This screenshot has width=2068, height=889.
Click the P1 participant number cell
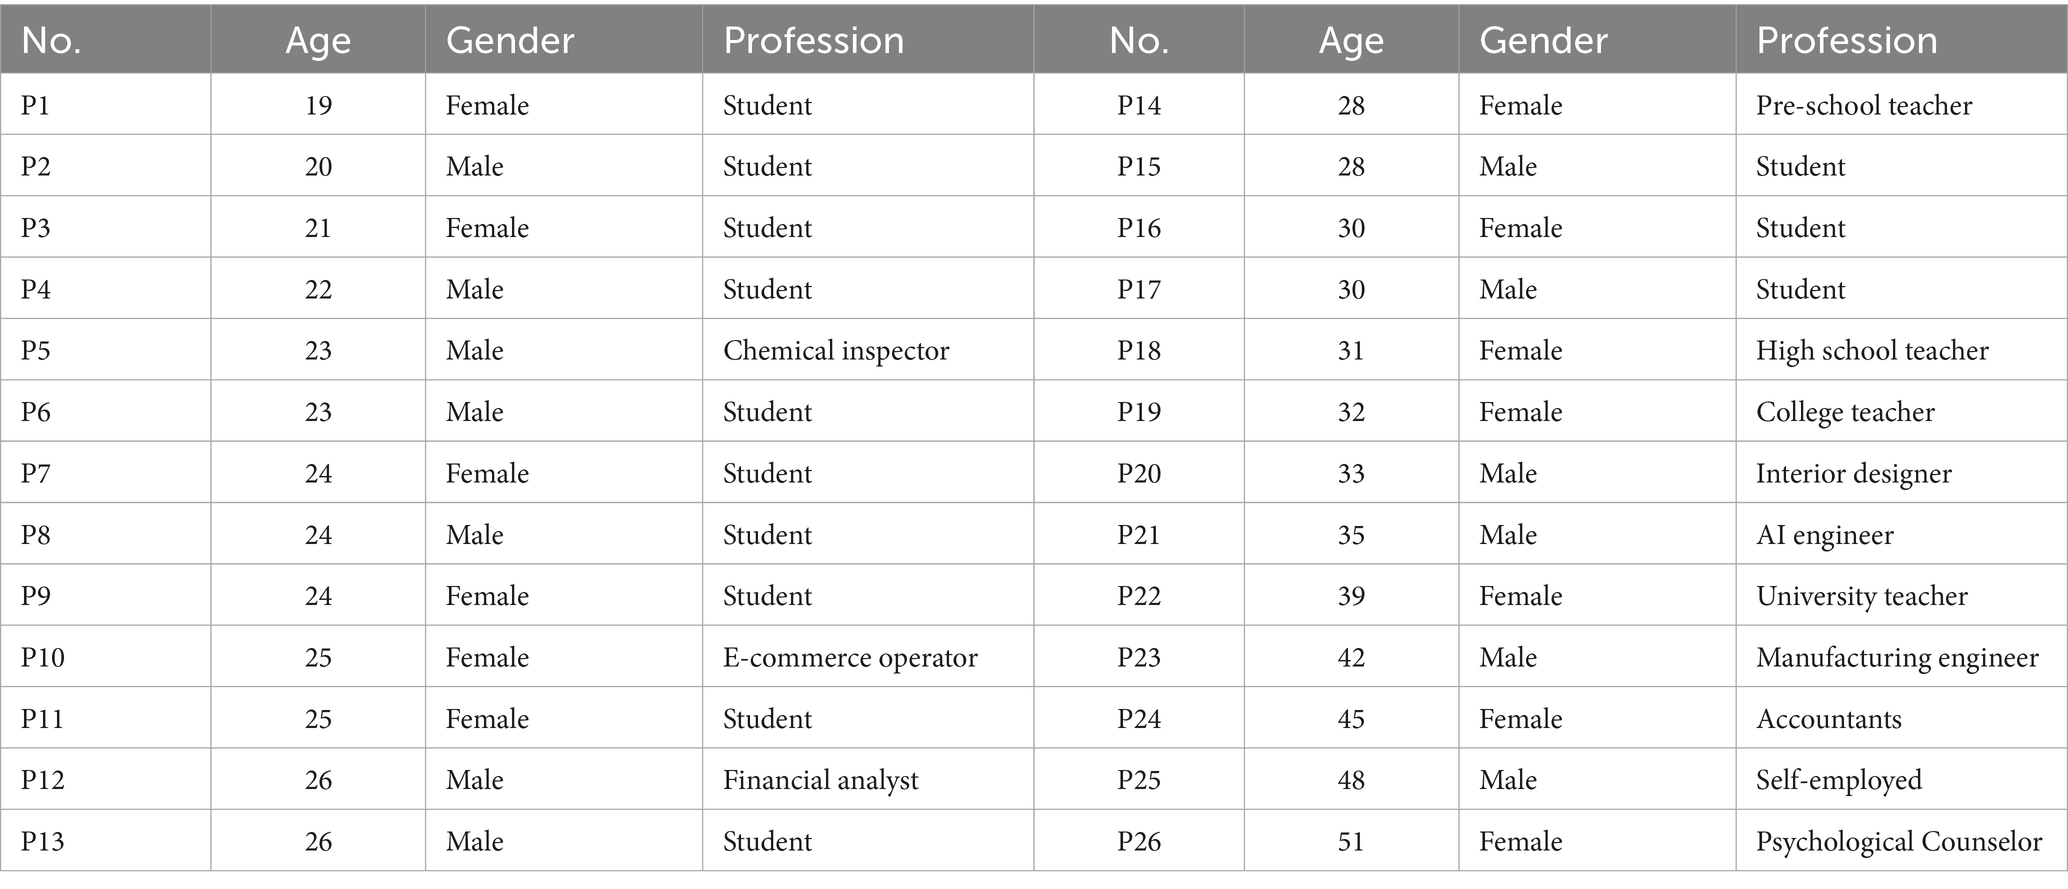click(36, 105)
